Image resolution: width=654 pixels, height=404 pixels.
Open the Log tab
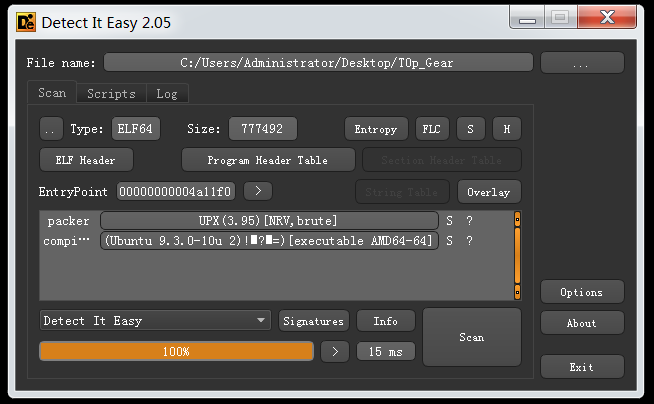[167, 93]
